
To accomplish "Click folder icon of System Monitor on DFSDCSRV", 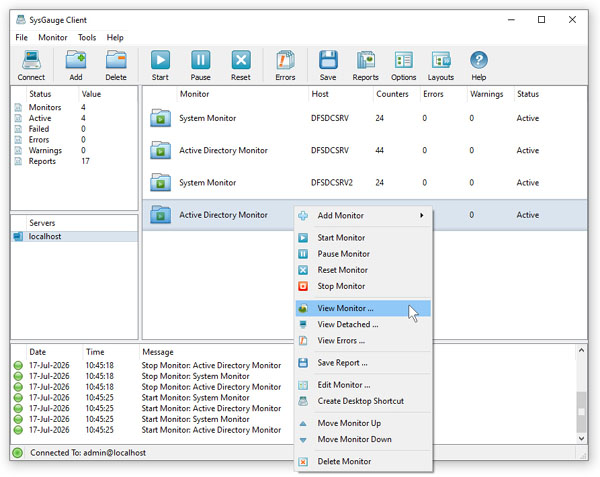I will click(160, 118).
